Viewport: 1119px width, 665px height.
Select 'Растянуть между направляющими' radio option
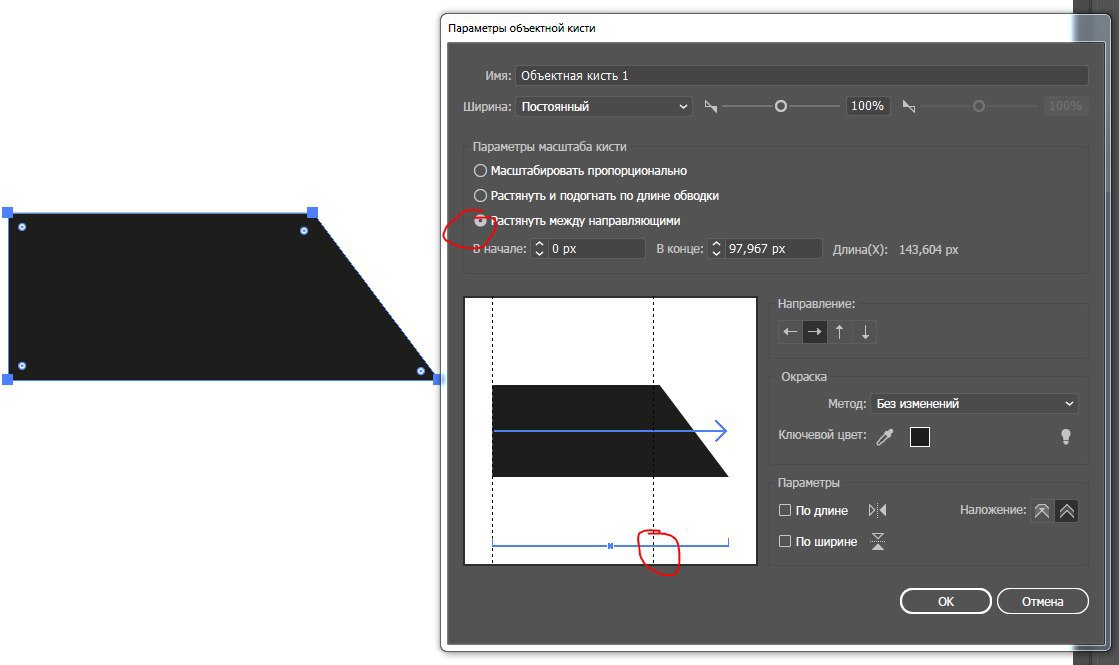point(480,220)
